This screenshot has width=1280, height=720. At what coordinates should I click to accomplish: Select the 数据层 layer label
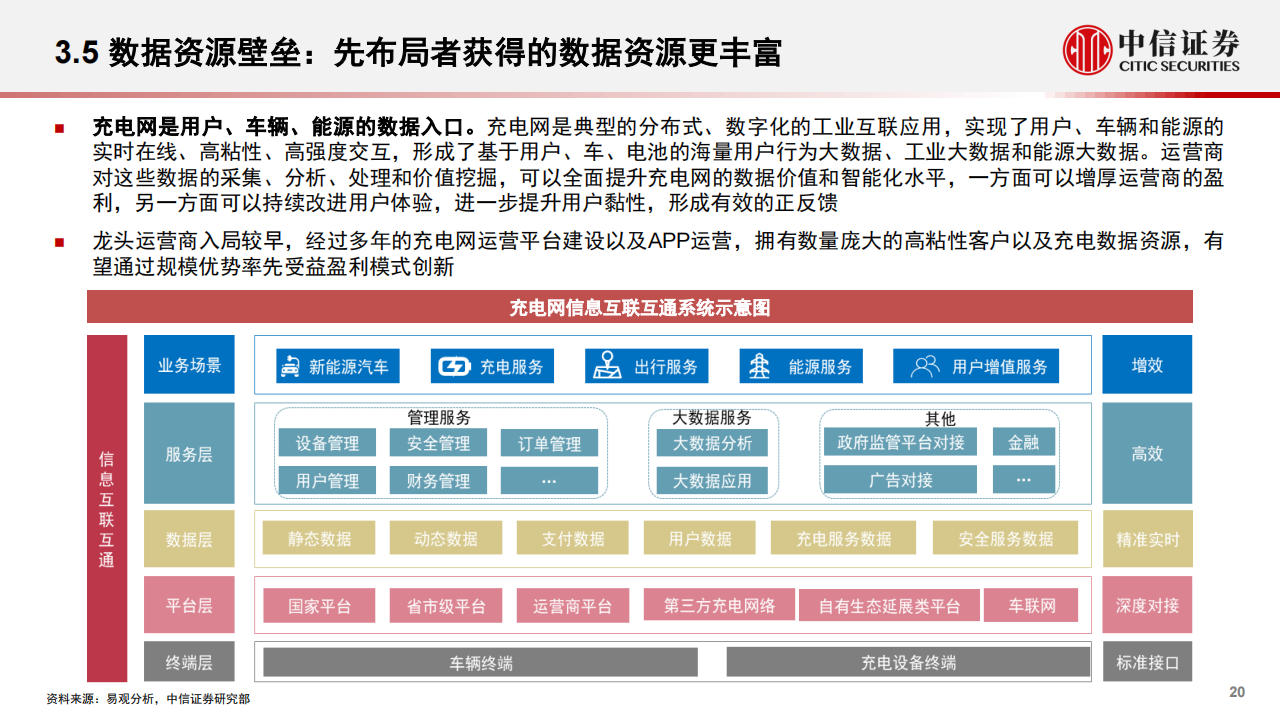(x=189, y=539)
